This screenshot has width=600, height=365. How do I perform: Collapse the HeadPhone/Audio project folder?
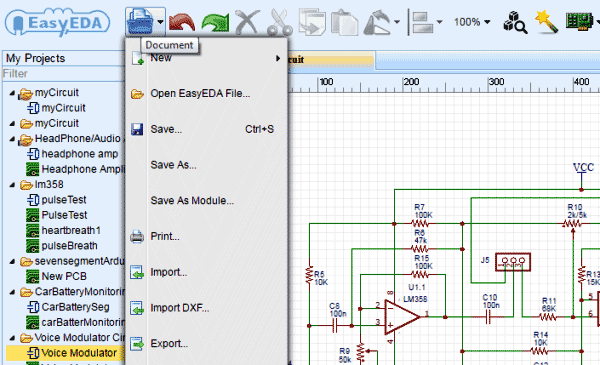(x=12, y=139)
